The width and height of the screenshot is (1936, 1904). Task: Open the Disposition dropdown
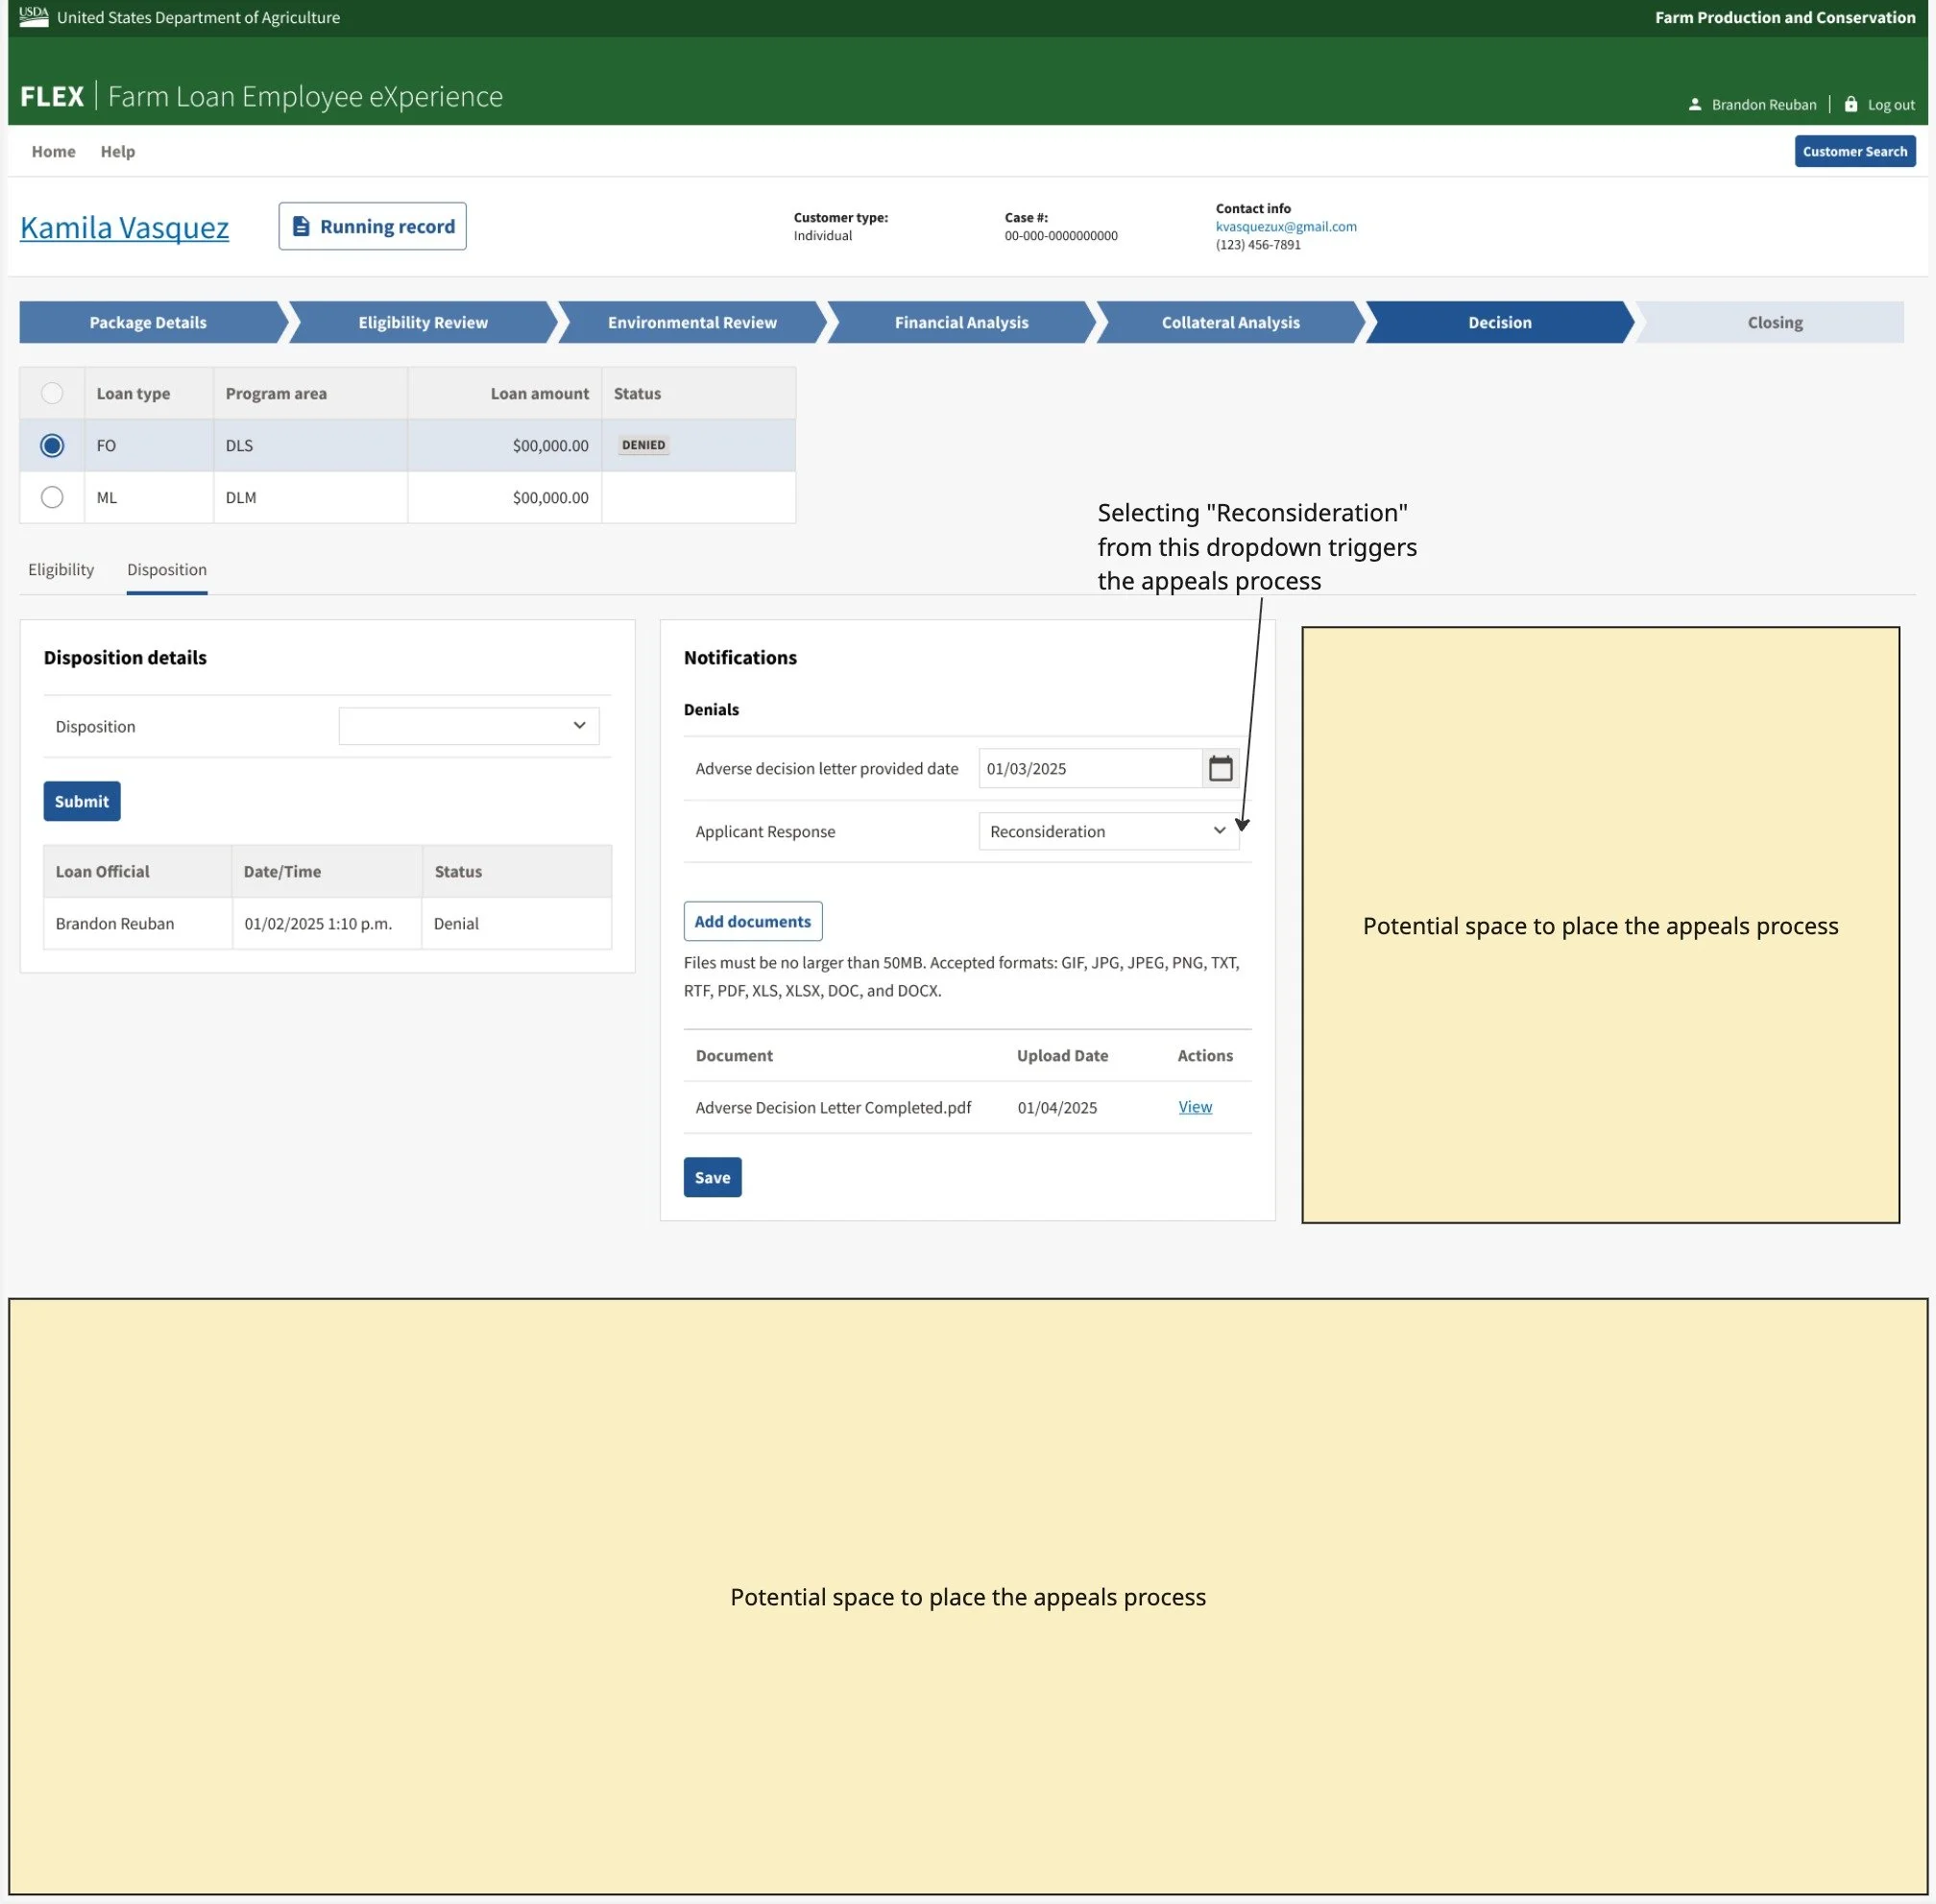(x=468, y=726)
